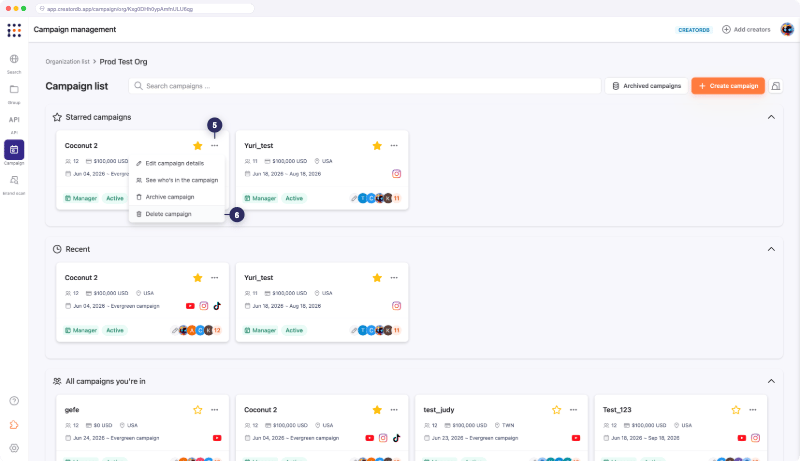The height and width of the screenshot is (461, 800).
Task: Toggle star on All campaigns Coconut 2 card
Action: pyautogui.click(x=377, y=410)
